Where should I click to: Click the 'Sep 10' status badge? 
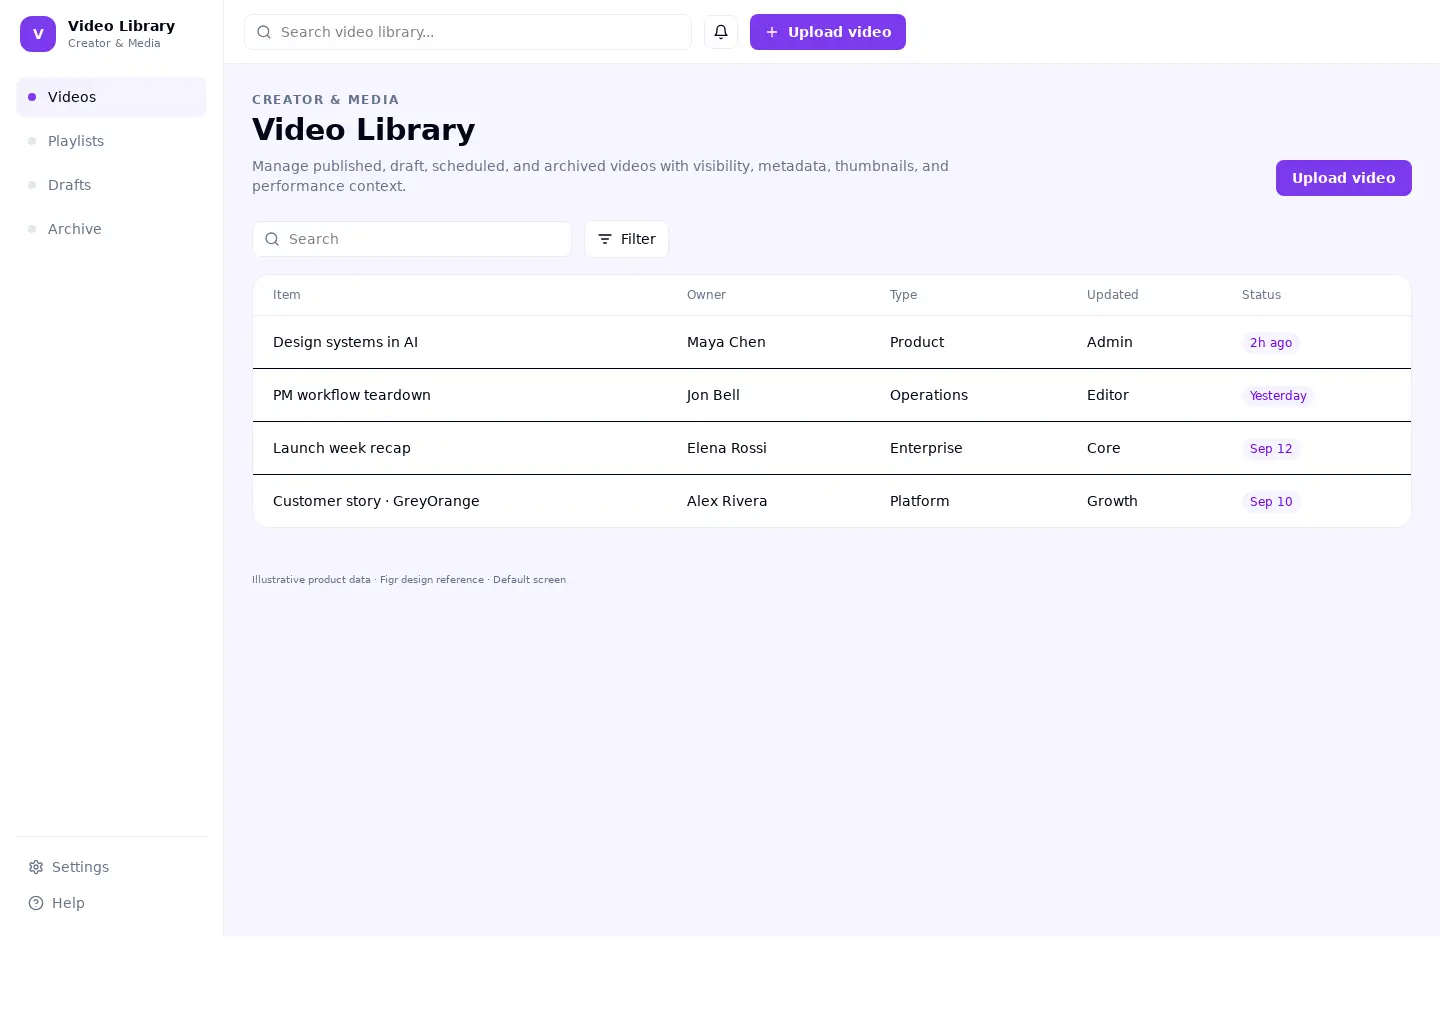(1271, 502)
